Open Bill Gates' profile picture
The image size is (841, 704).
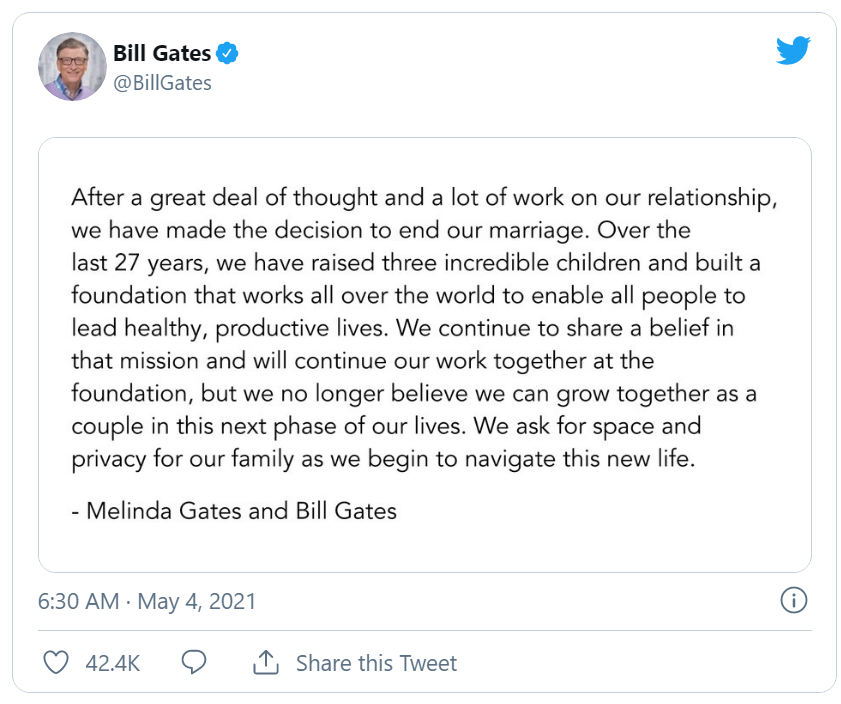72,66
